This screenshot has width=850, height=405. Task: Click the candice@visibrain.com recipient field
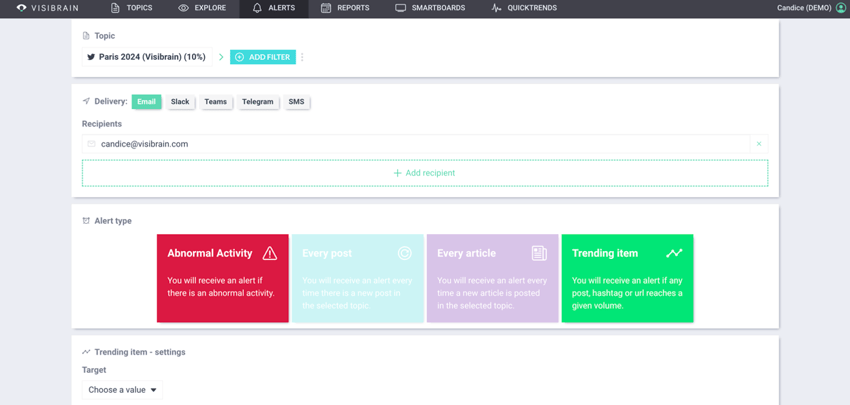click(416, 144)
